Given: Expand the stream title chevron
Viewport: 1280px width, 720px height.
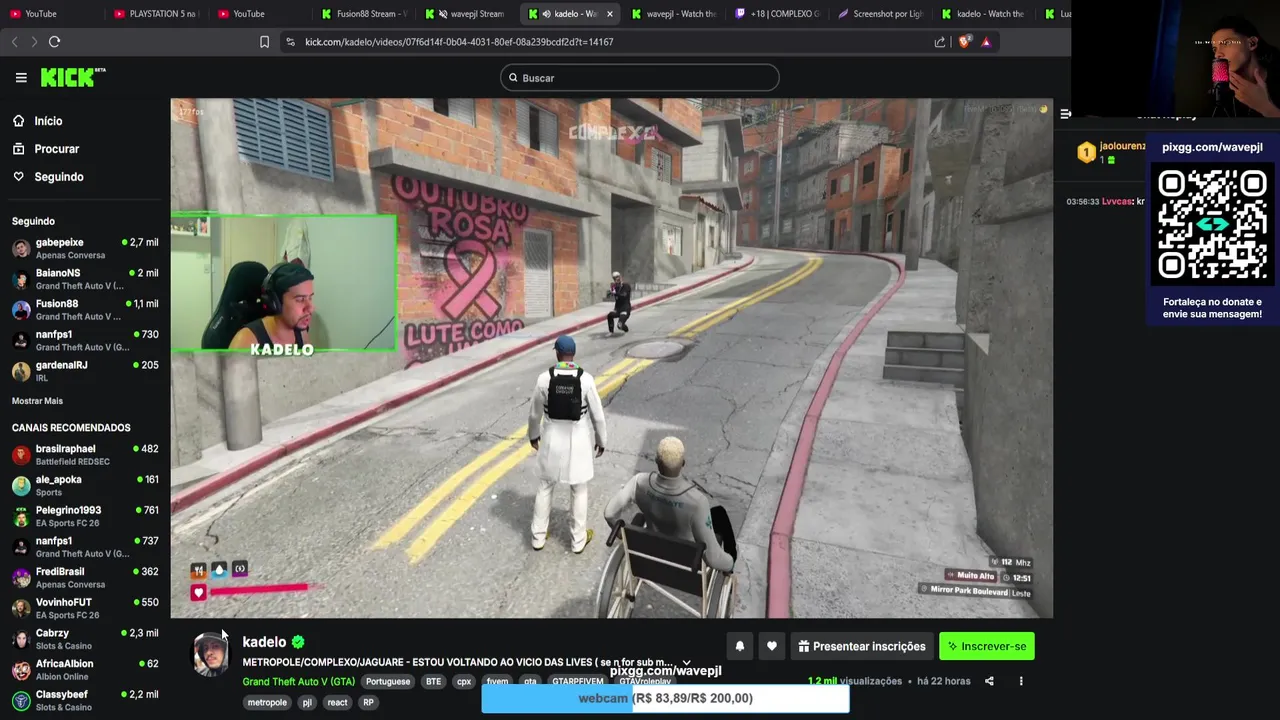Looking at the screenshot, I should pos(686,662).
